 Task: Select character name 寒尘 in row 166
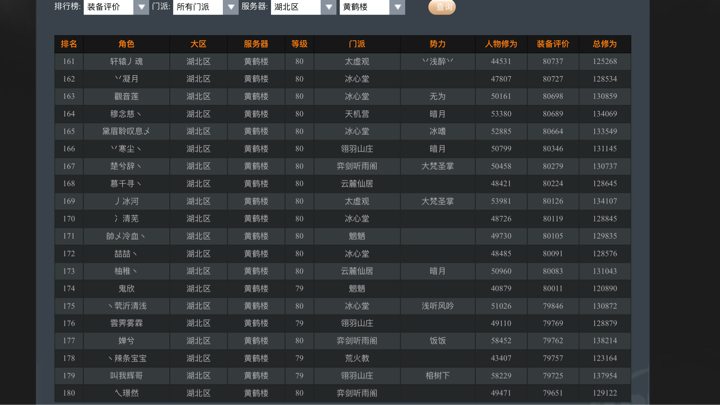tap(126, 149)
